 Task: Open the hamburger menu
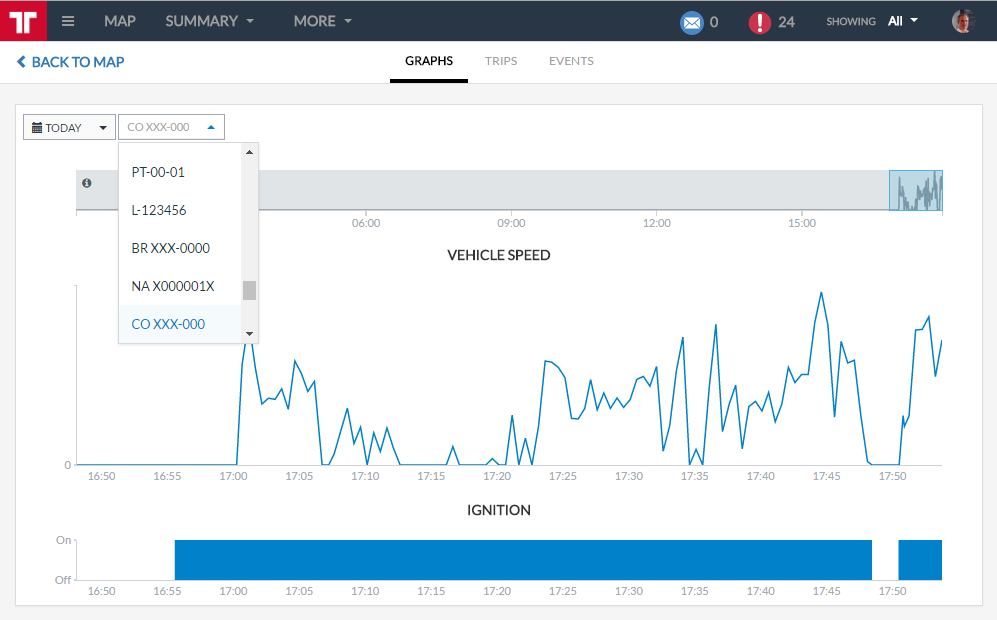point(68,21)
